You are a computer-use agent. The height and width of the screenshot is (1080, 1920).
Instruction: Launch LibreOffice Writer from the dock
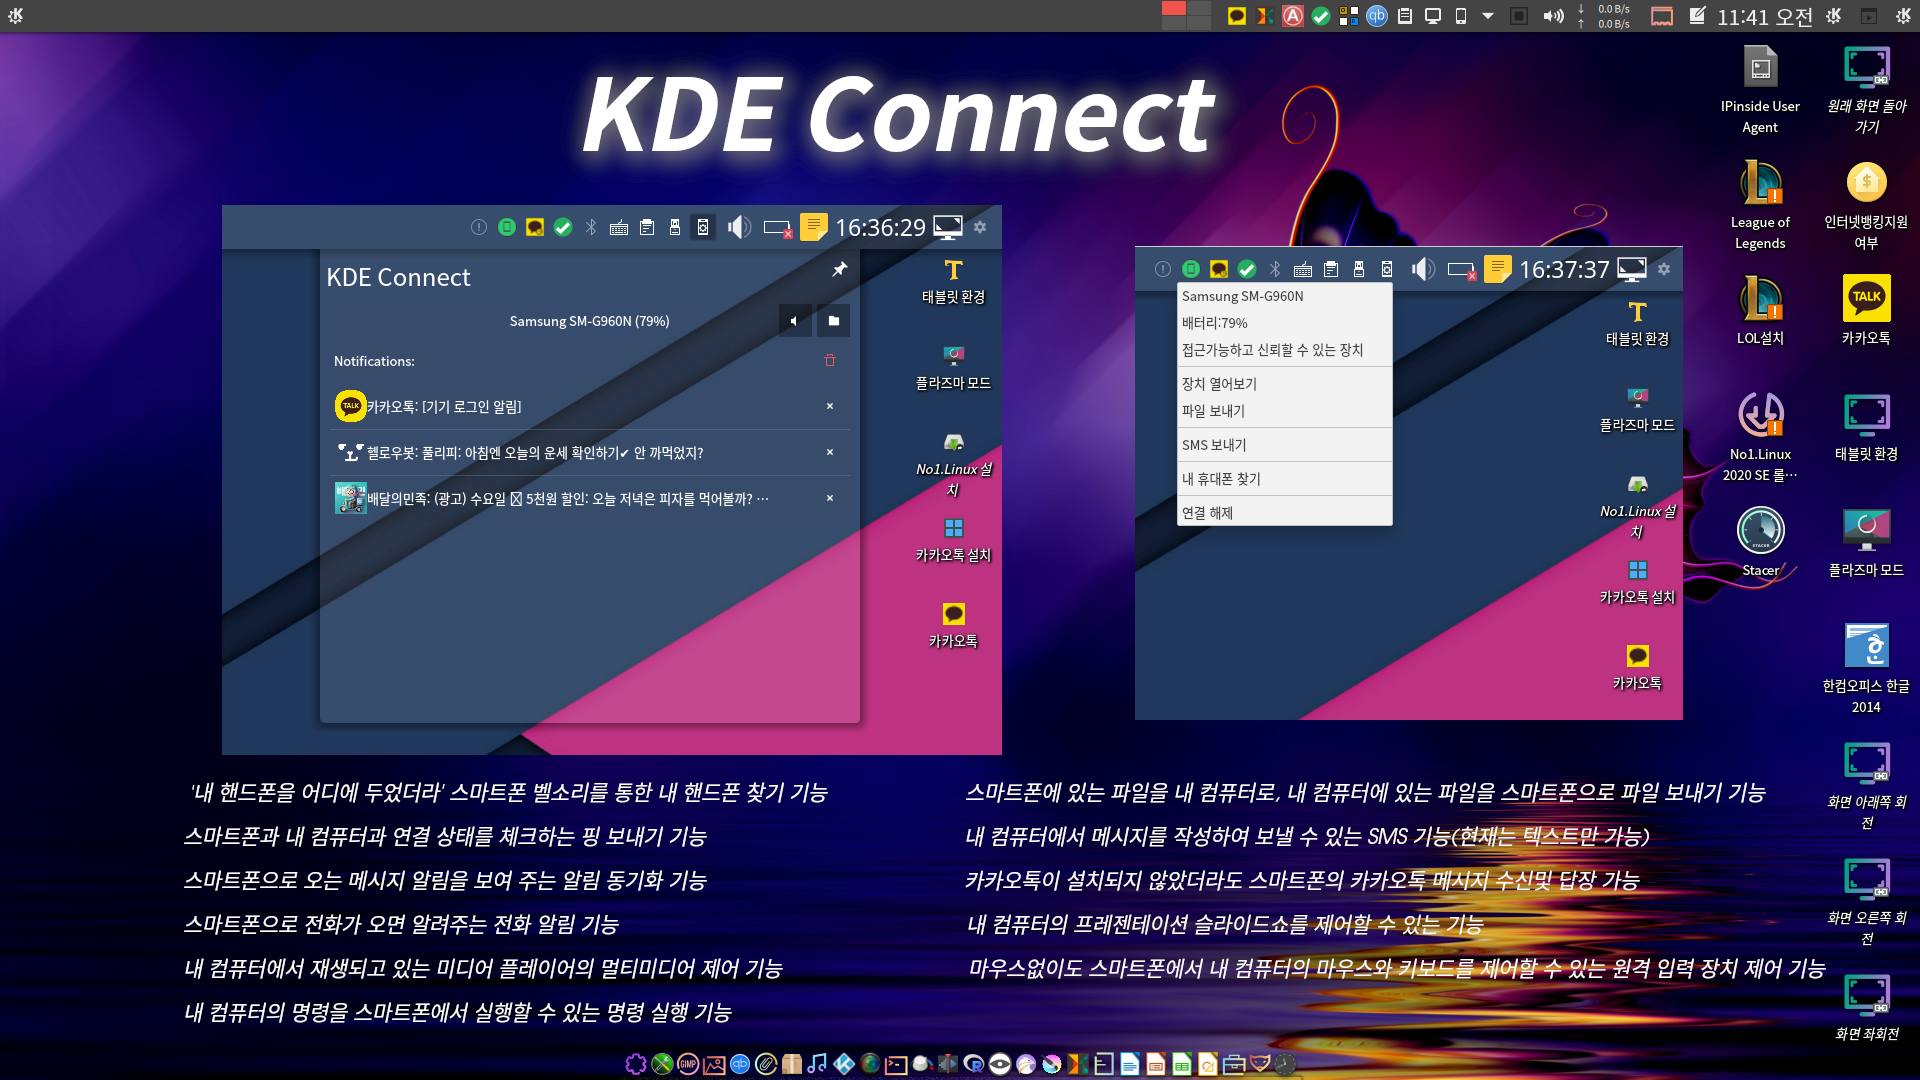tap(1130, 1064)
